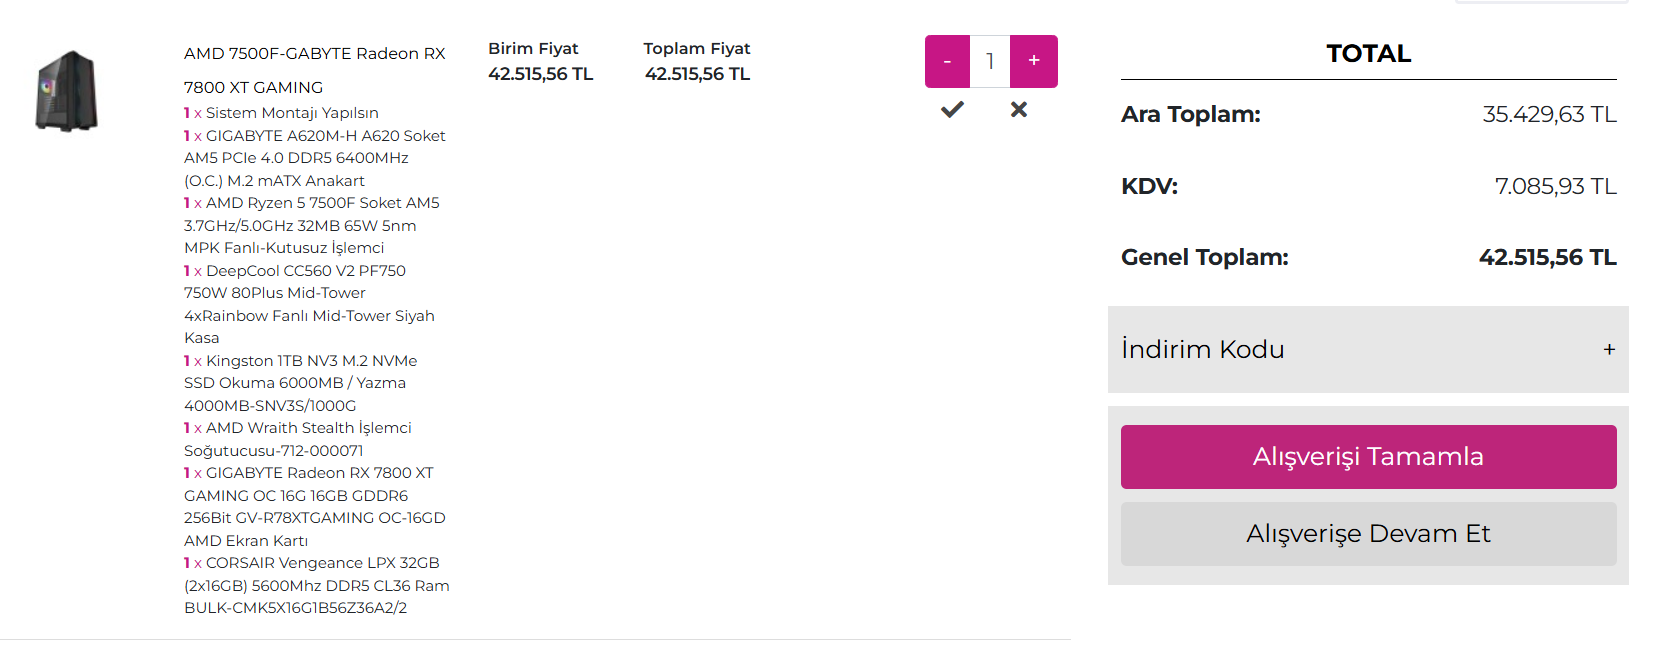Expand the İndirim Kodu section
The image size is (1665, 670).
(x=1368, y=349)
